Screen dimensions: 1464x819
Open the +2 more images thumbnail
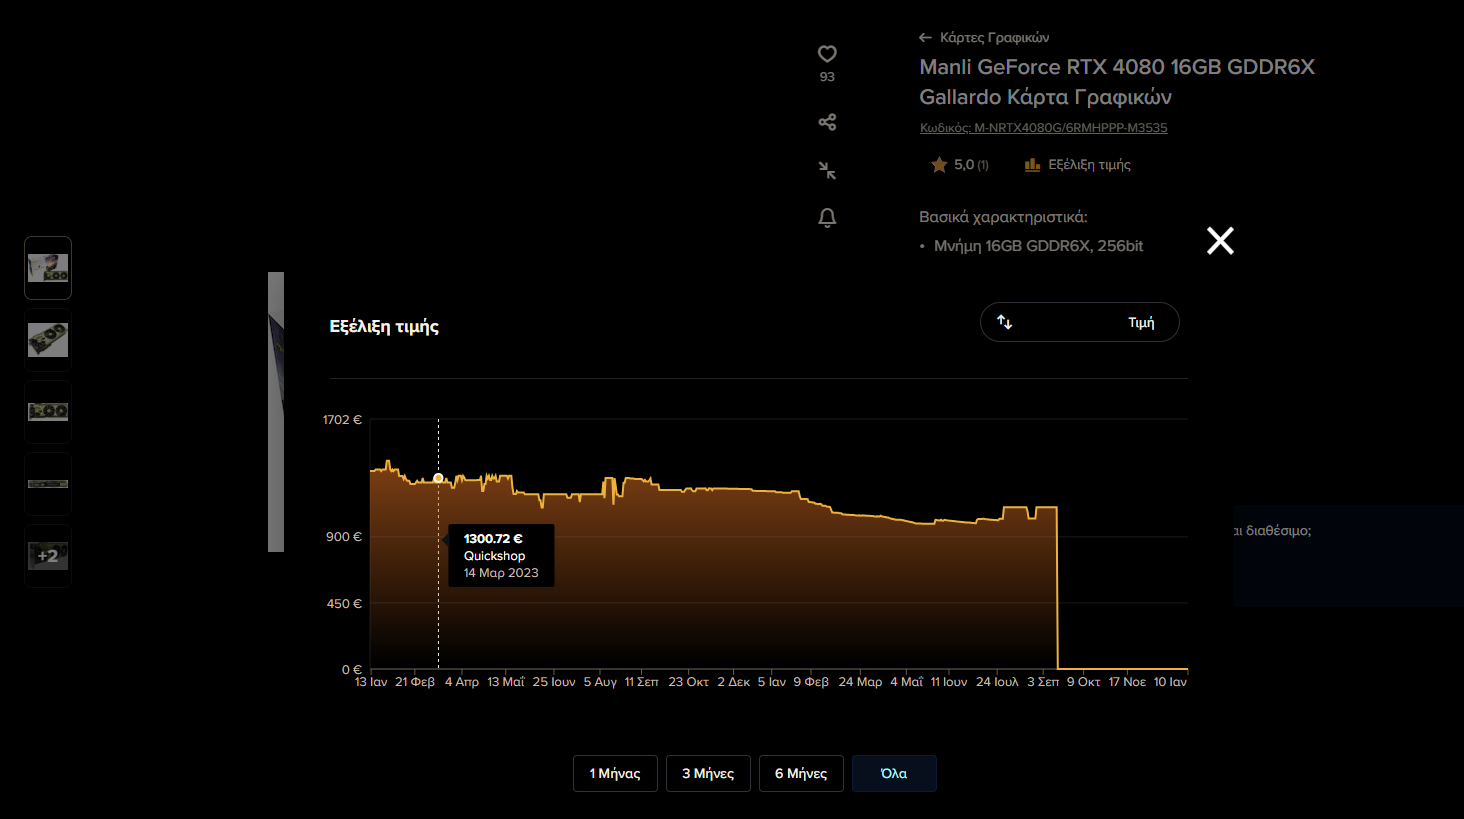(x=48, y=556)
